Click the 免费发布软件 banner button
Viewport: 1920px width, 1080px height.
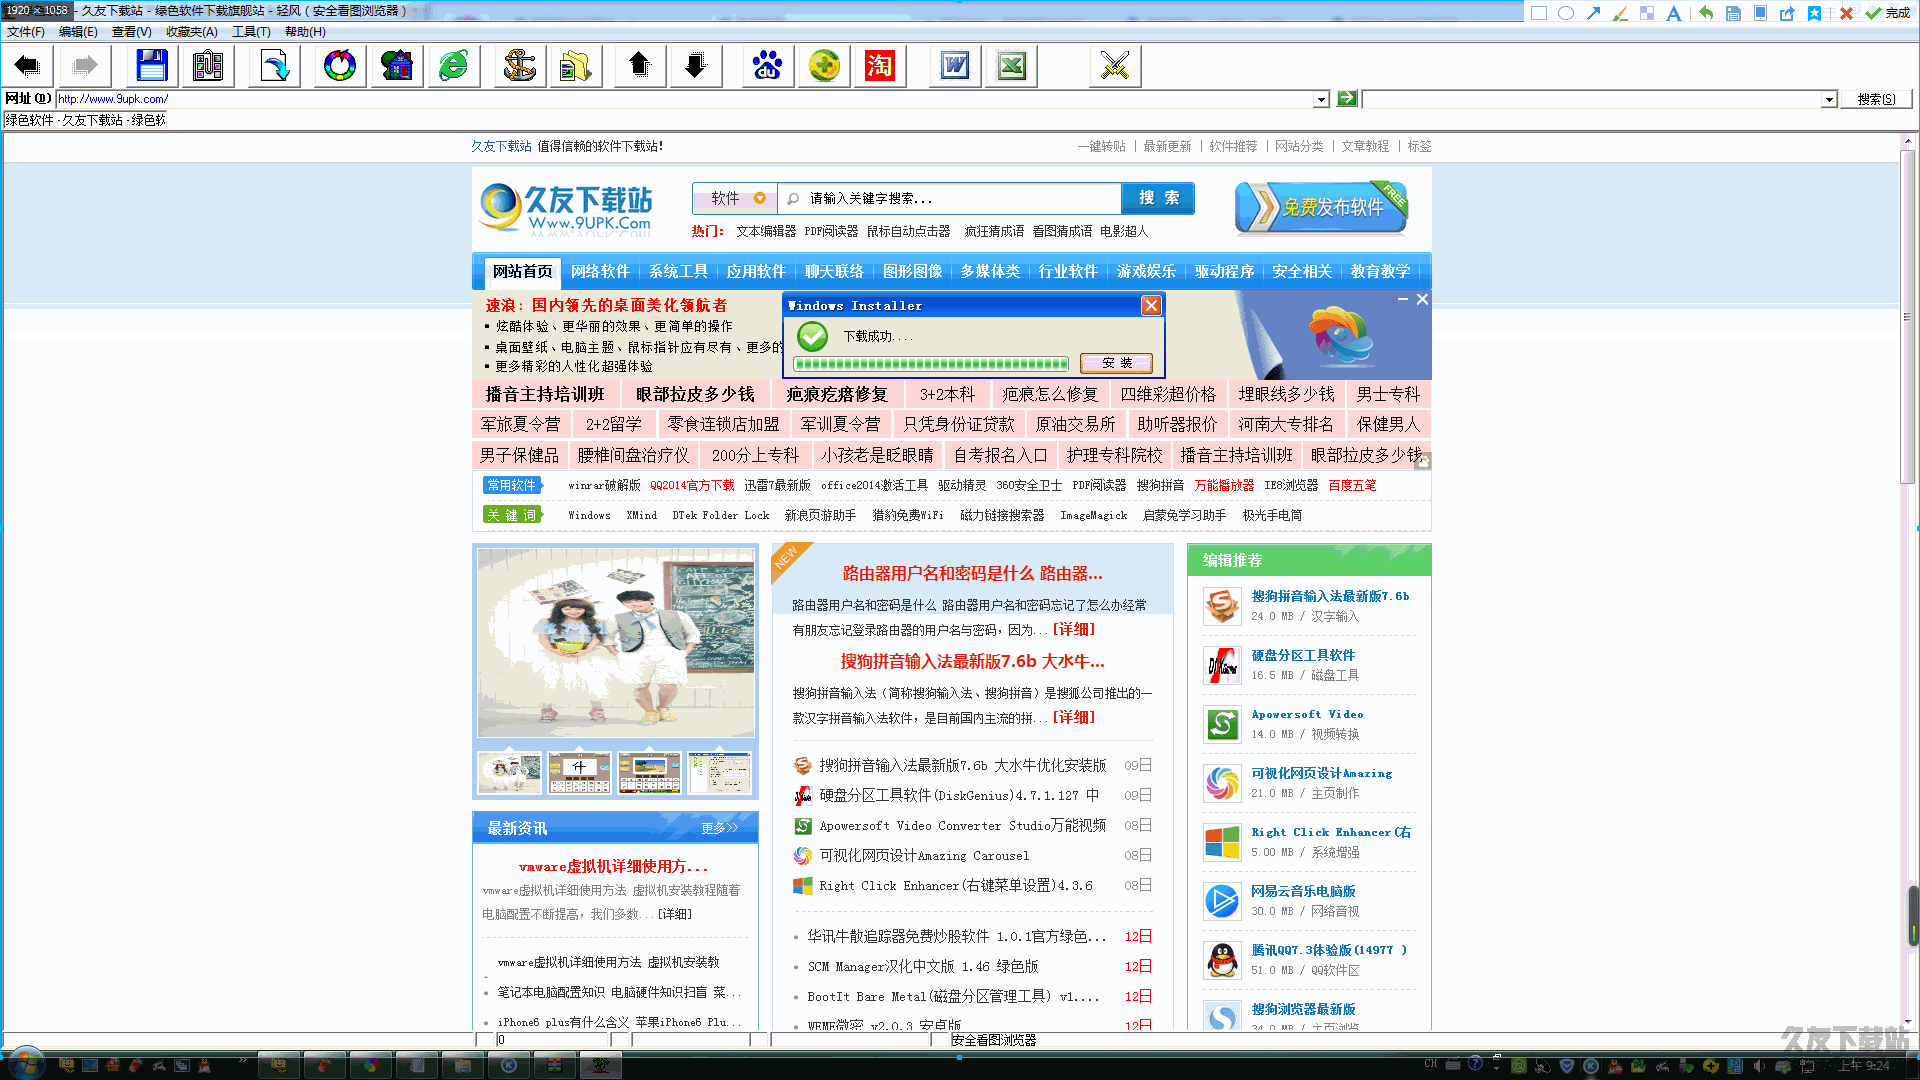[x=1322, y=207]
